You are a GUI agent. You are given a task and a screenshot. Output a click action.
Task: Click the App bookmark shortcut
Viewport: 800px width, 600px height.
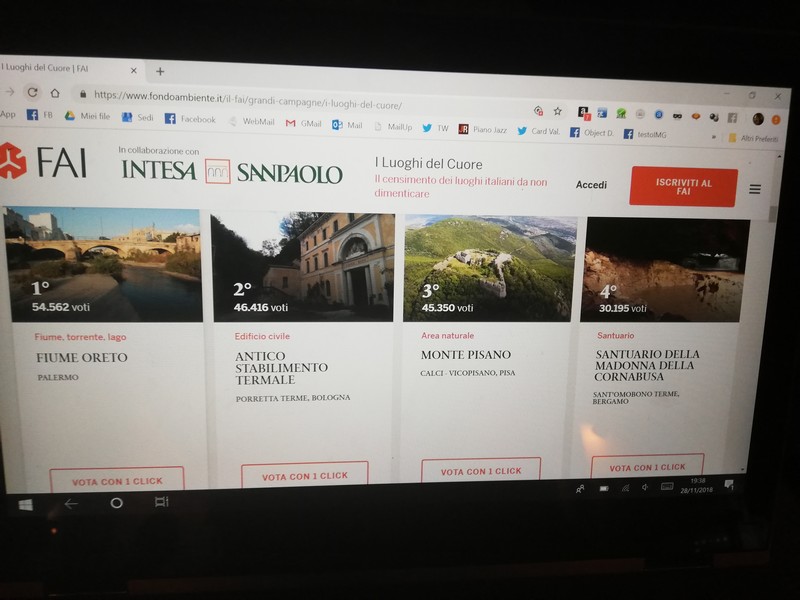pos(8,114)
